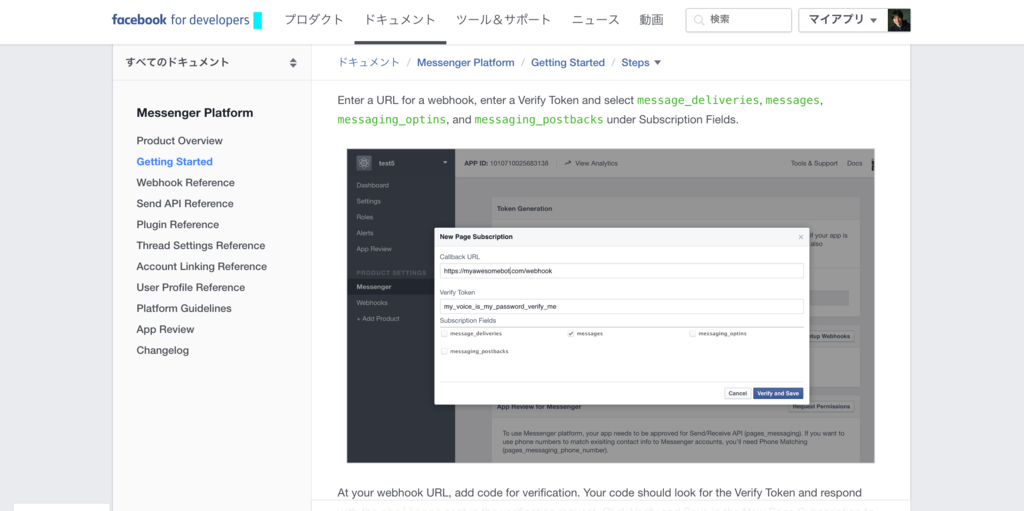Open the ツール＆サポート menu
The height and width of the screenshot is (511, 1024).
[504, 20]
